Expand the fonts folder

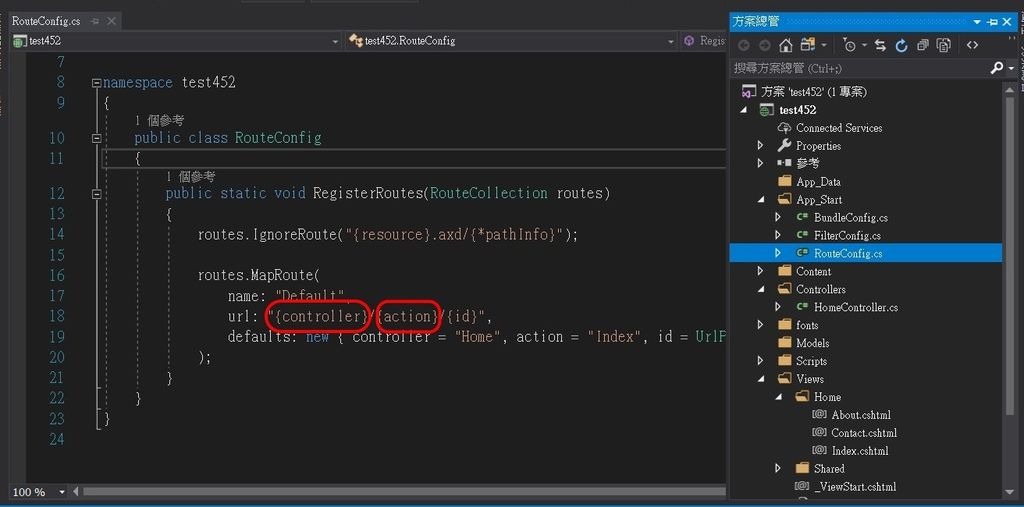[760, 325]
